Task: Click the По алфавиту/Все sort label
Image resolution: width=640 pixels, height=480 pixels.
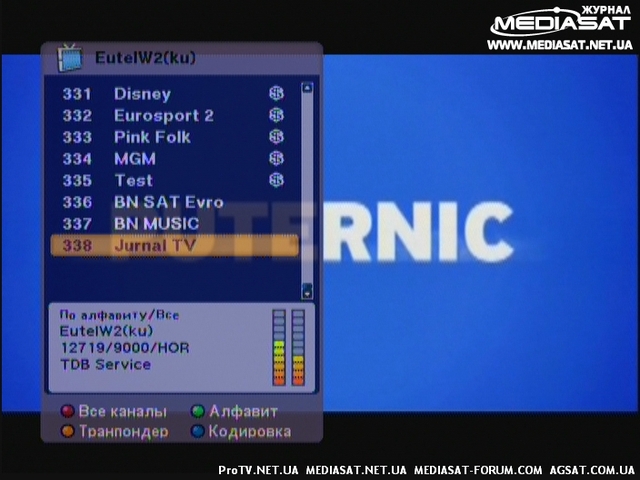Action: pos(119,315)
